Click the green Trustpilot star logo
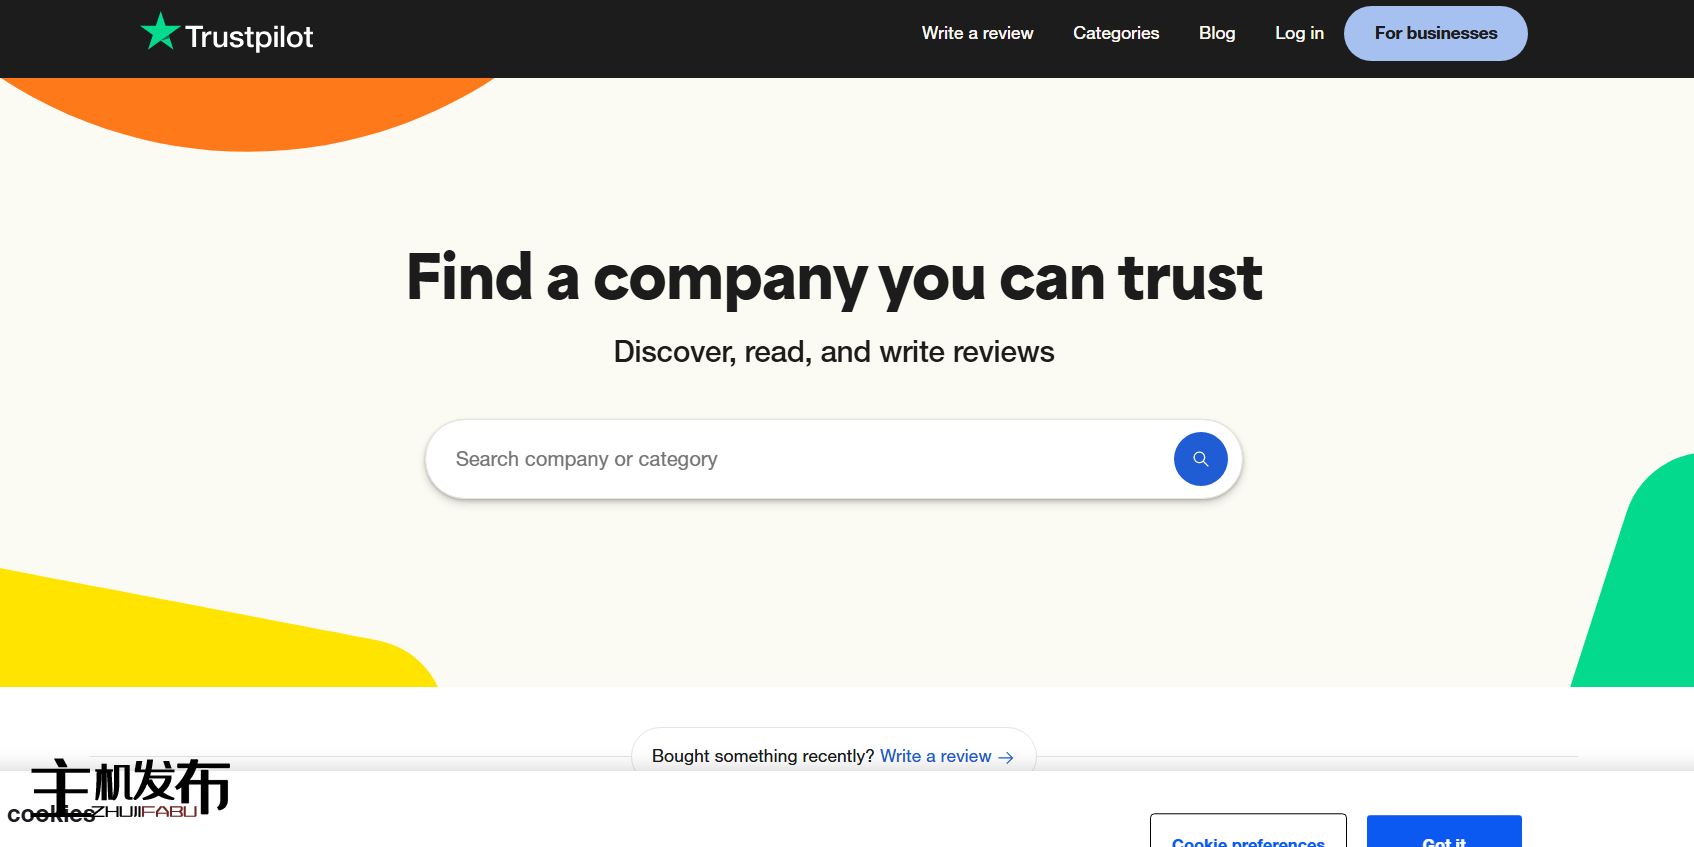This screenshot has height=847, width=1694. (x=160, y=32)
